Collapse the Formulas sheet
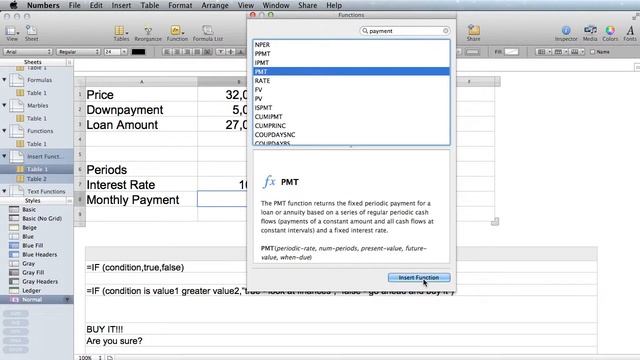The width and height of the screenshot is (640, 360). click(x=4, y=80)
